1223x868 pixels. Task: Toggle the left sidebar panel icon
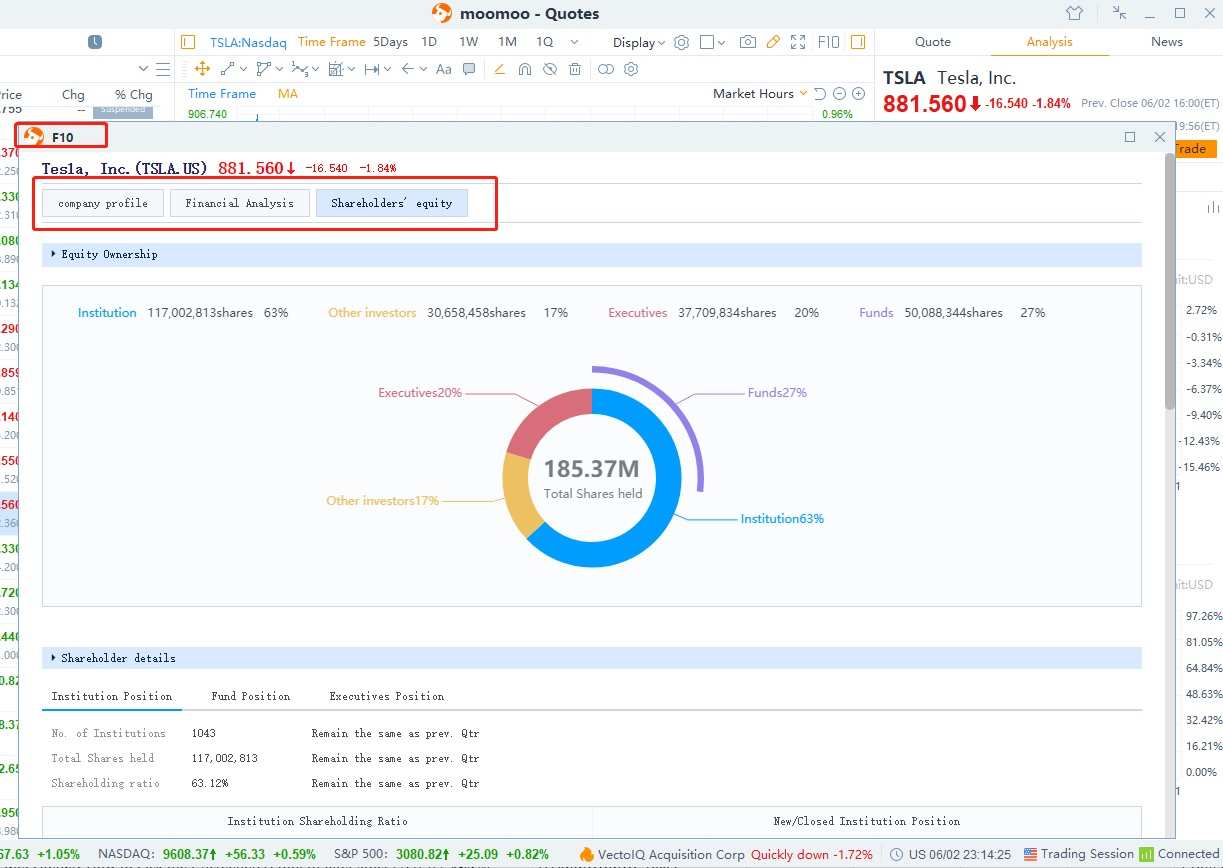coord(188,42)
